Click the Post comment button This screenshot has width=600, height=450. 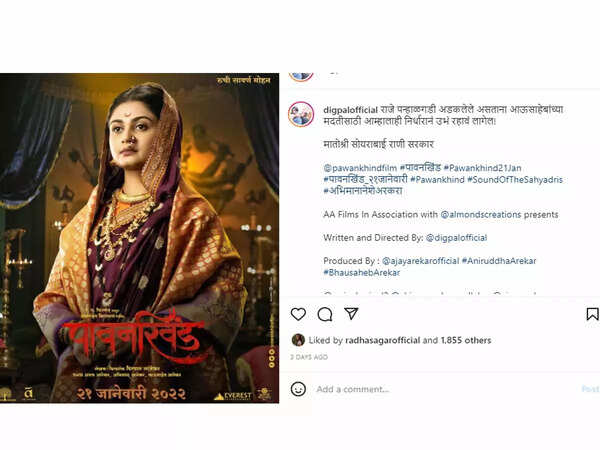[590, 389]
